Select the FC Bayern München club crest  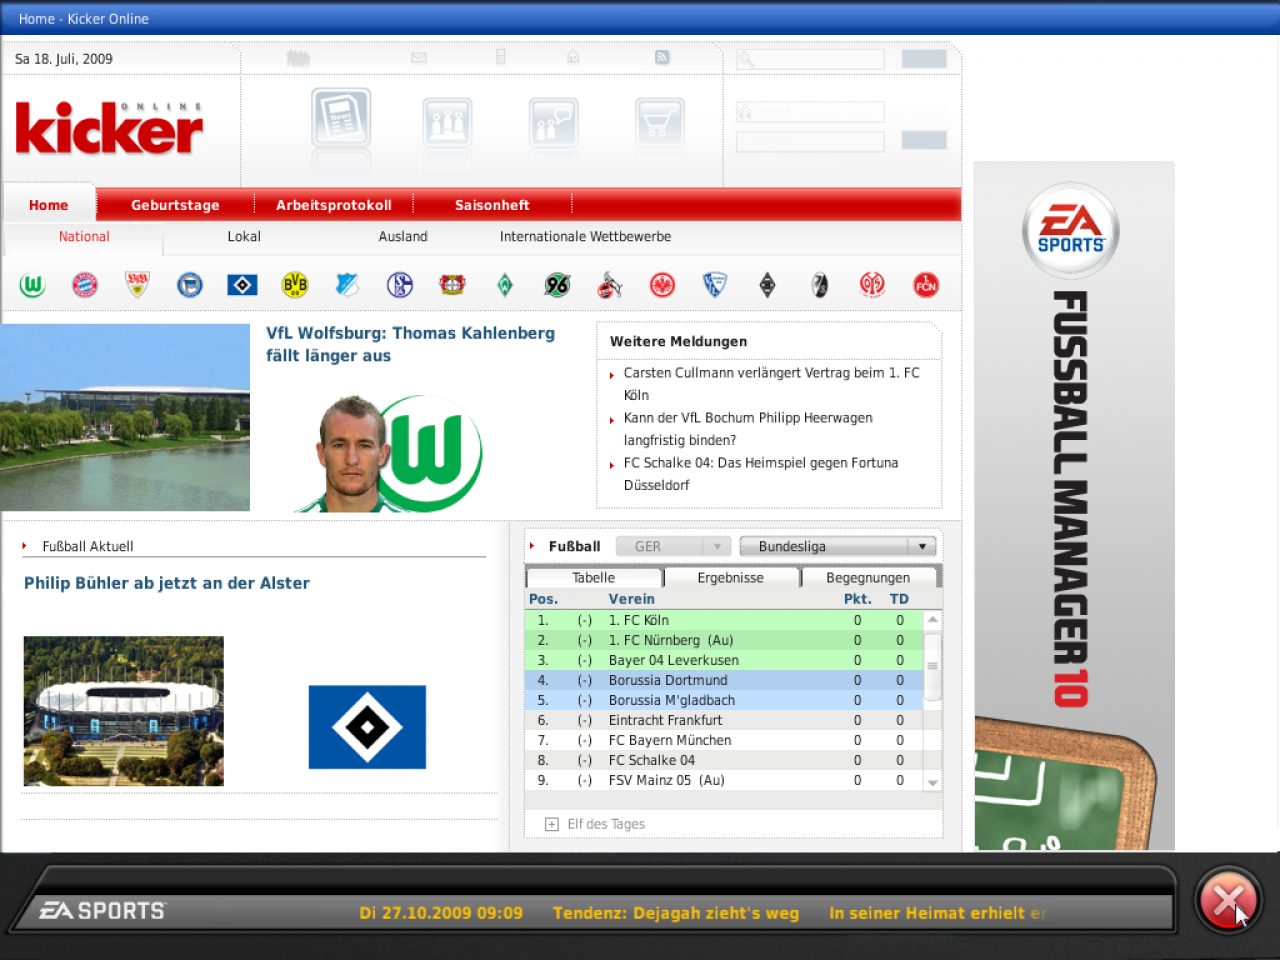[85, 286]
